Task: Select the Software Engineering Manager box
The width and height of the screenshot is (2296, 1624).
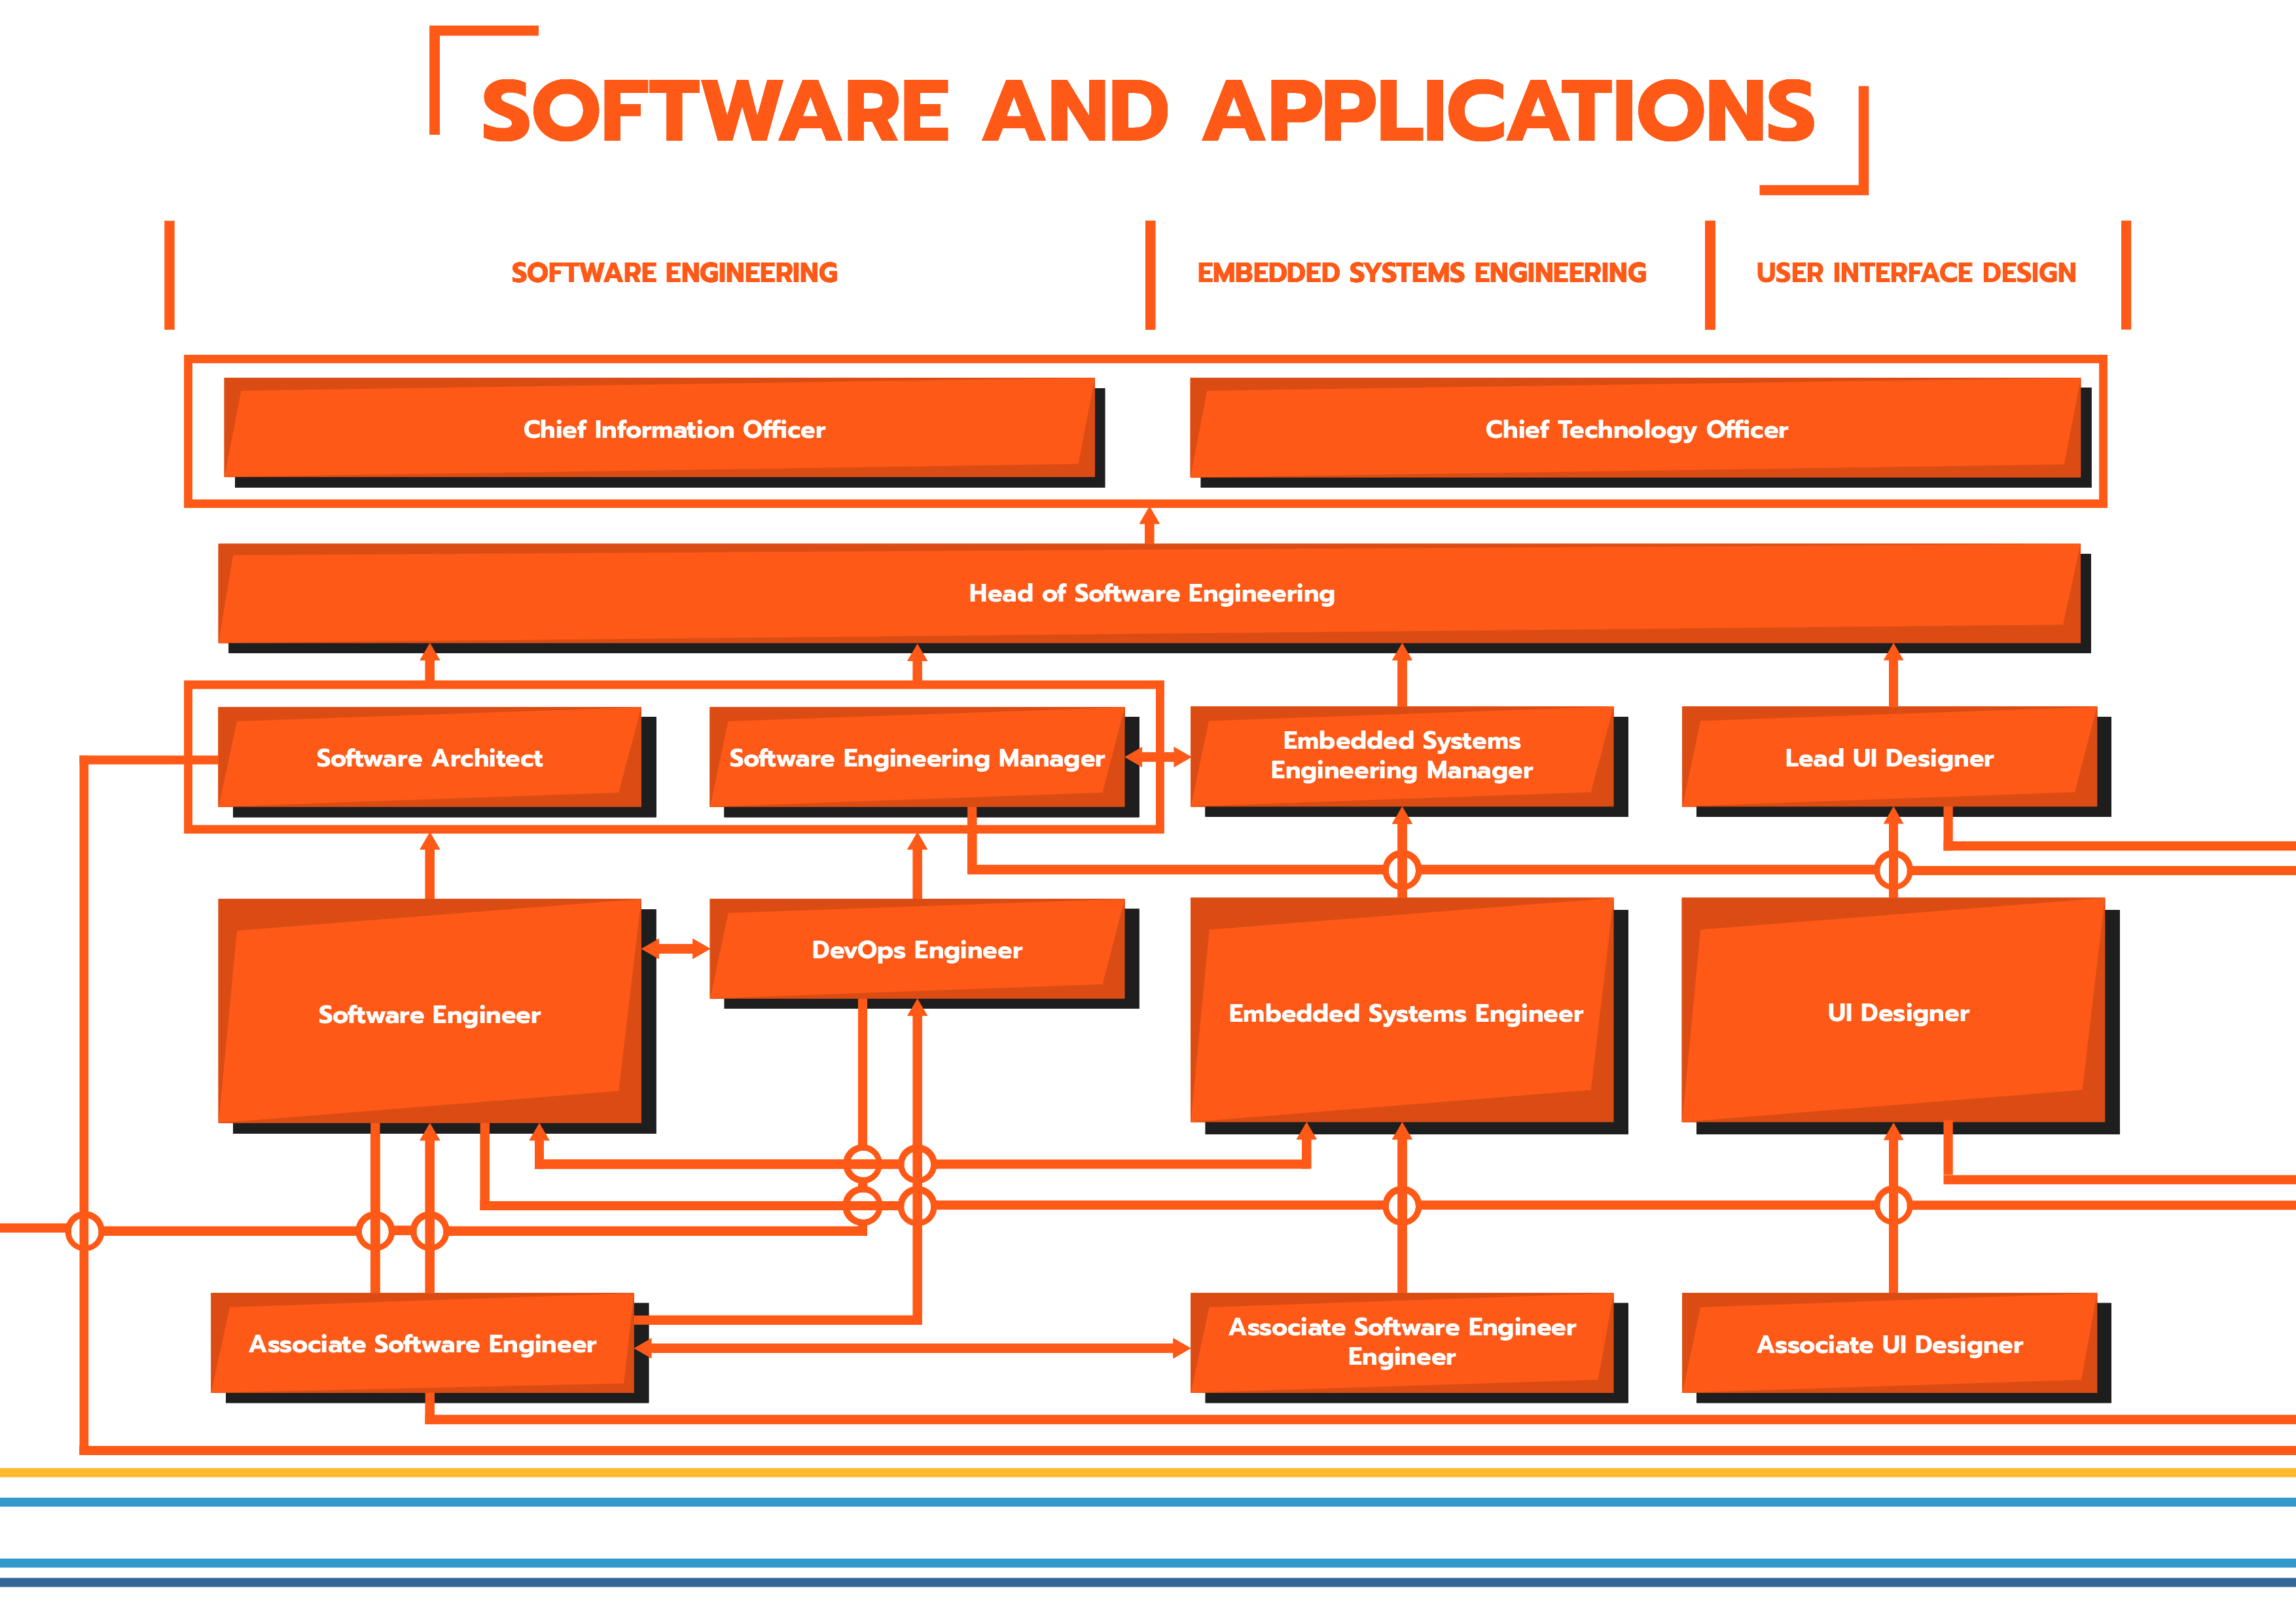Action: coord(916,757)
